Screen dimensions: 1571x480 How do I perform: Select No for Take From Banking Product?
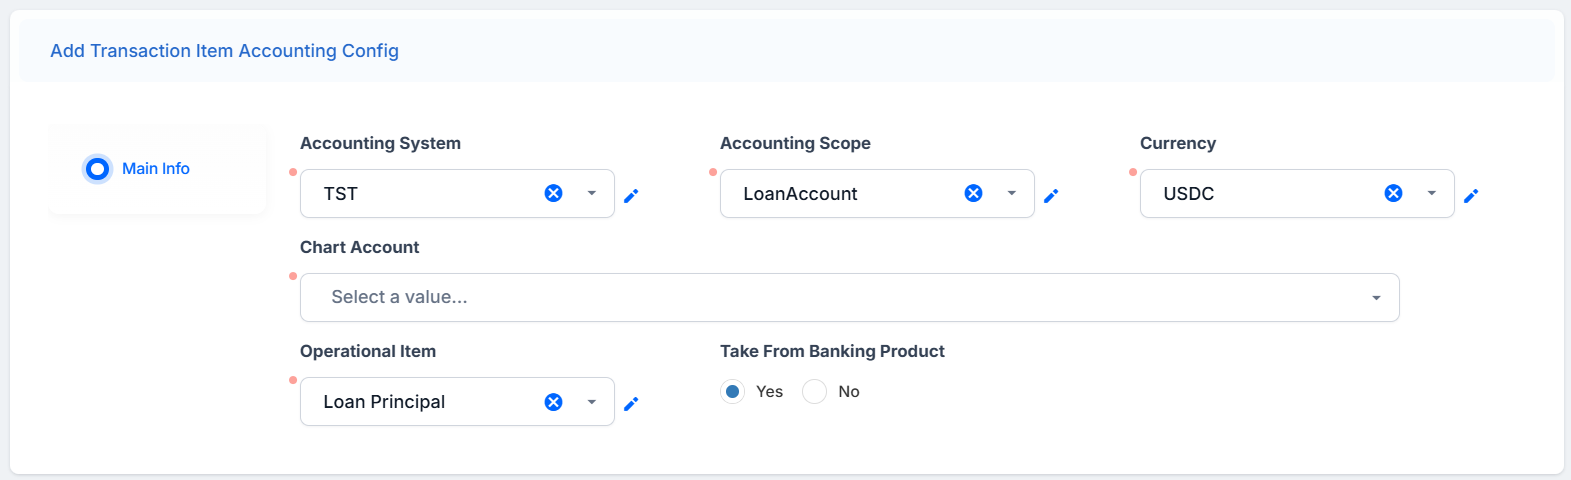point(814,391)
